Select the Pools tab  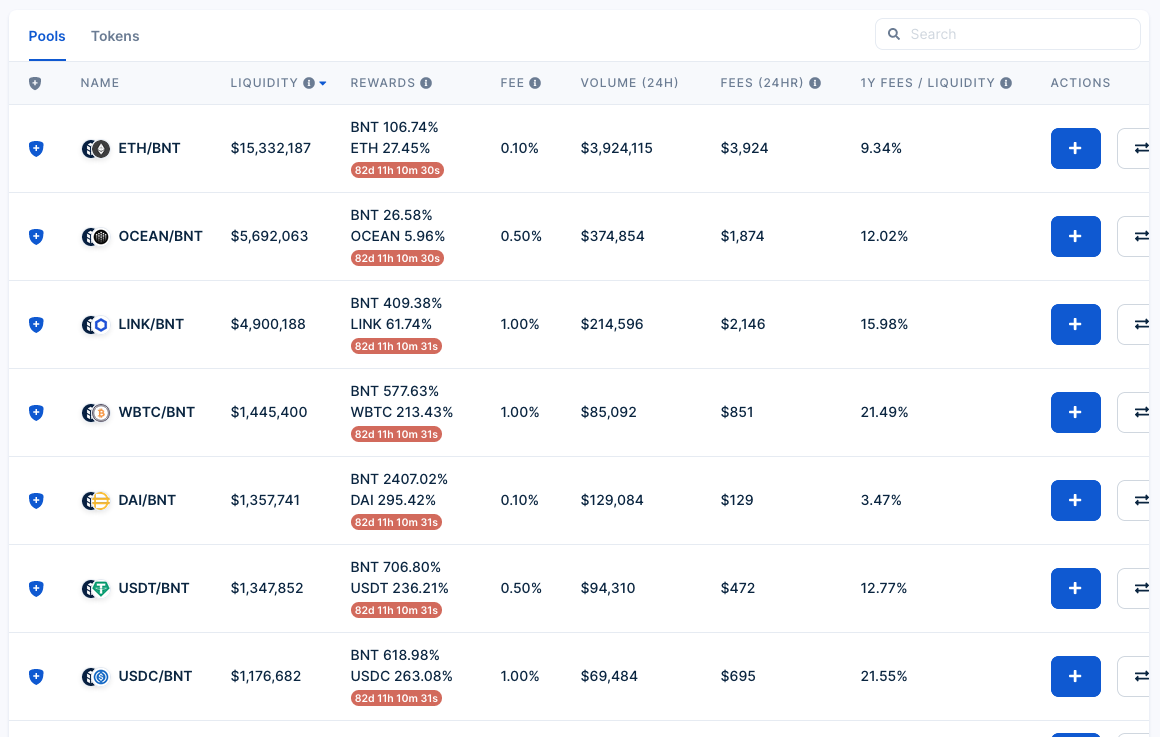point(46,36)
